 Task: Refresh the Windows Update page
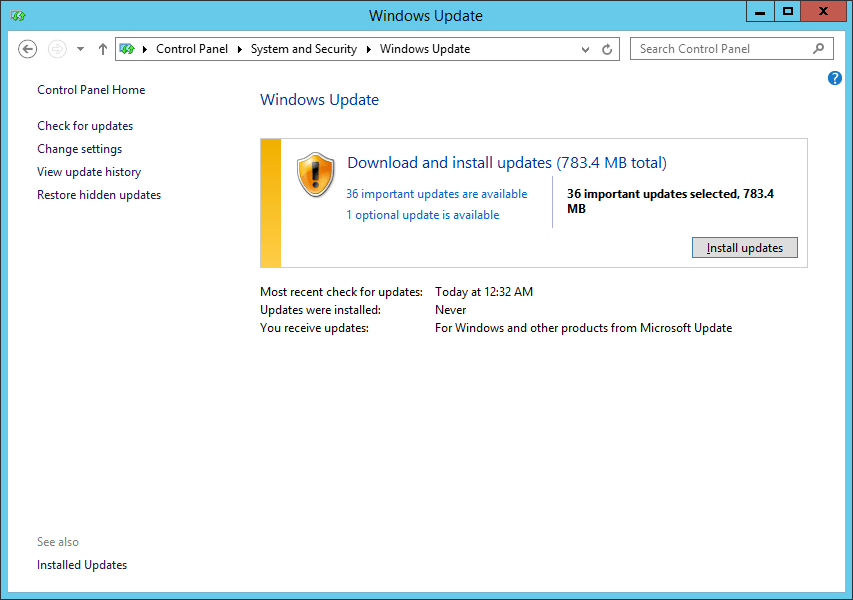pyautogui.click(x=607, y=50)
